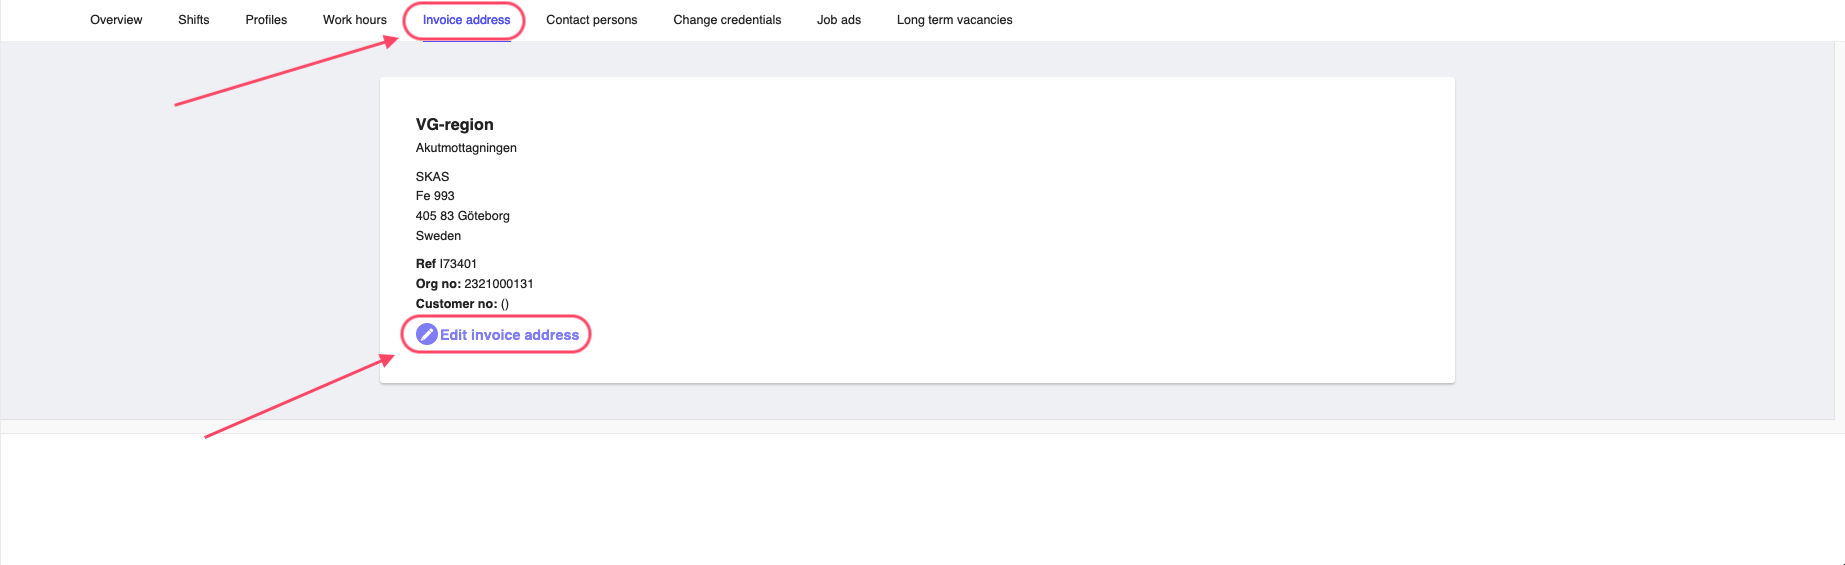Click the 405 83 Göteborg line
Screen dimensions: 1845x565
pos(463,216)
